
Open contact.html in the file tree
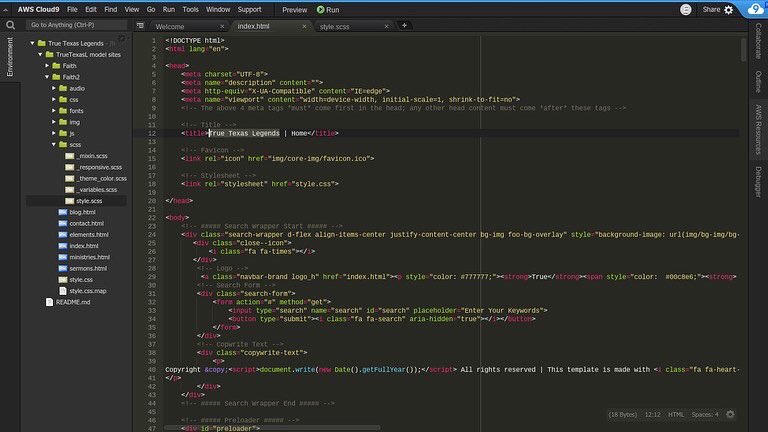pyautogui.click(x=86, y=223)
